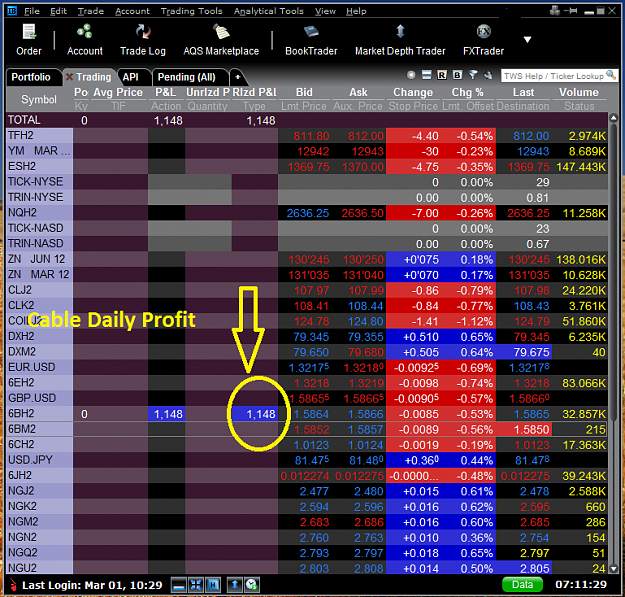Screen dimensions: 625x597
Task: Click the Chg % column header
Action: click(x=468, y=92)
